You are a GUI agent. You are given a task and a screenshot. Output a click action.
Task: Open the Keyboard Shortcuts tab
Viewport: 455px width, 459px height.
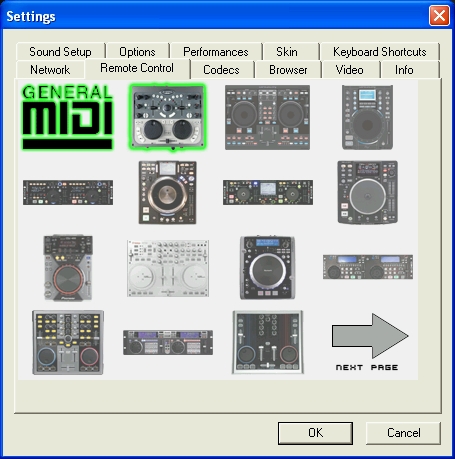[x=379, y=52]
